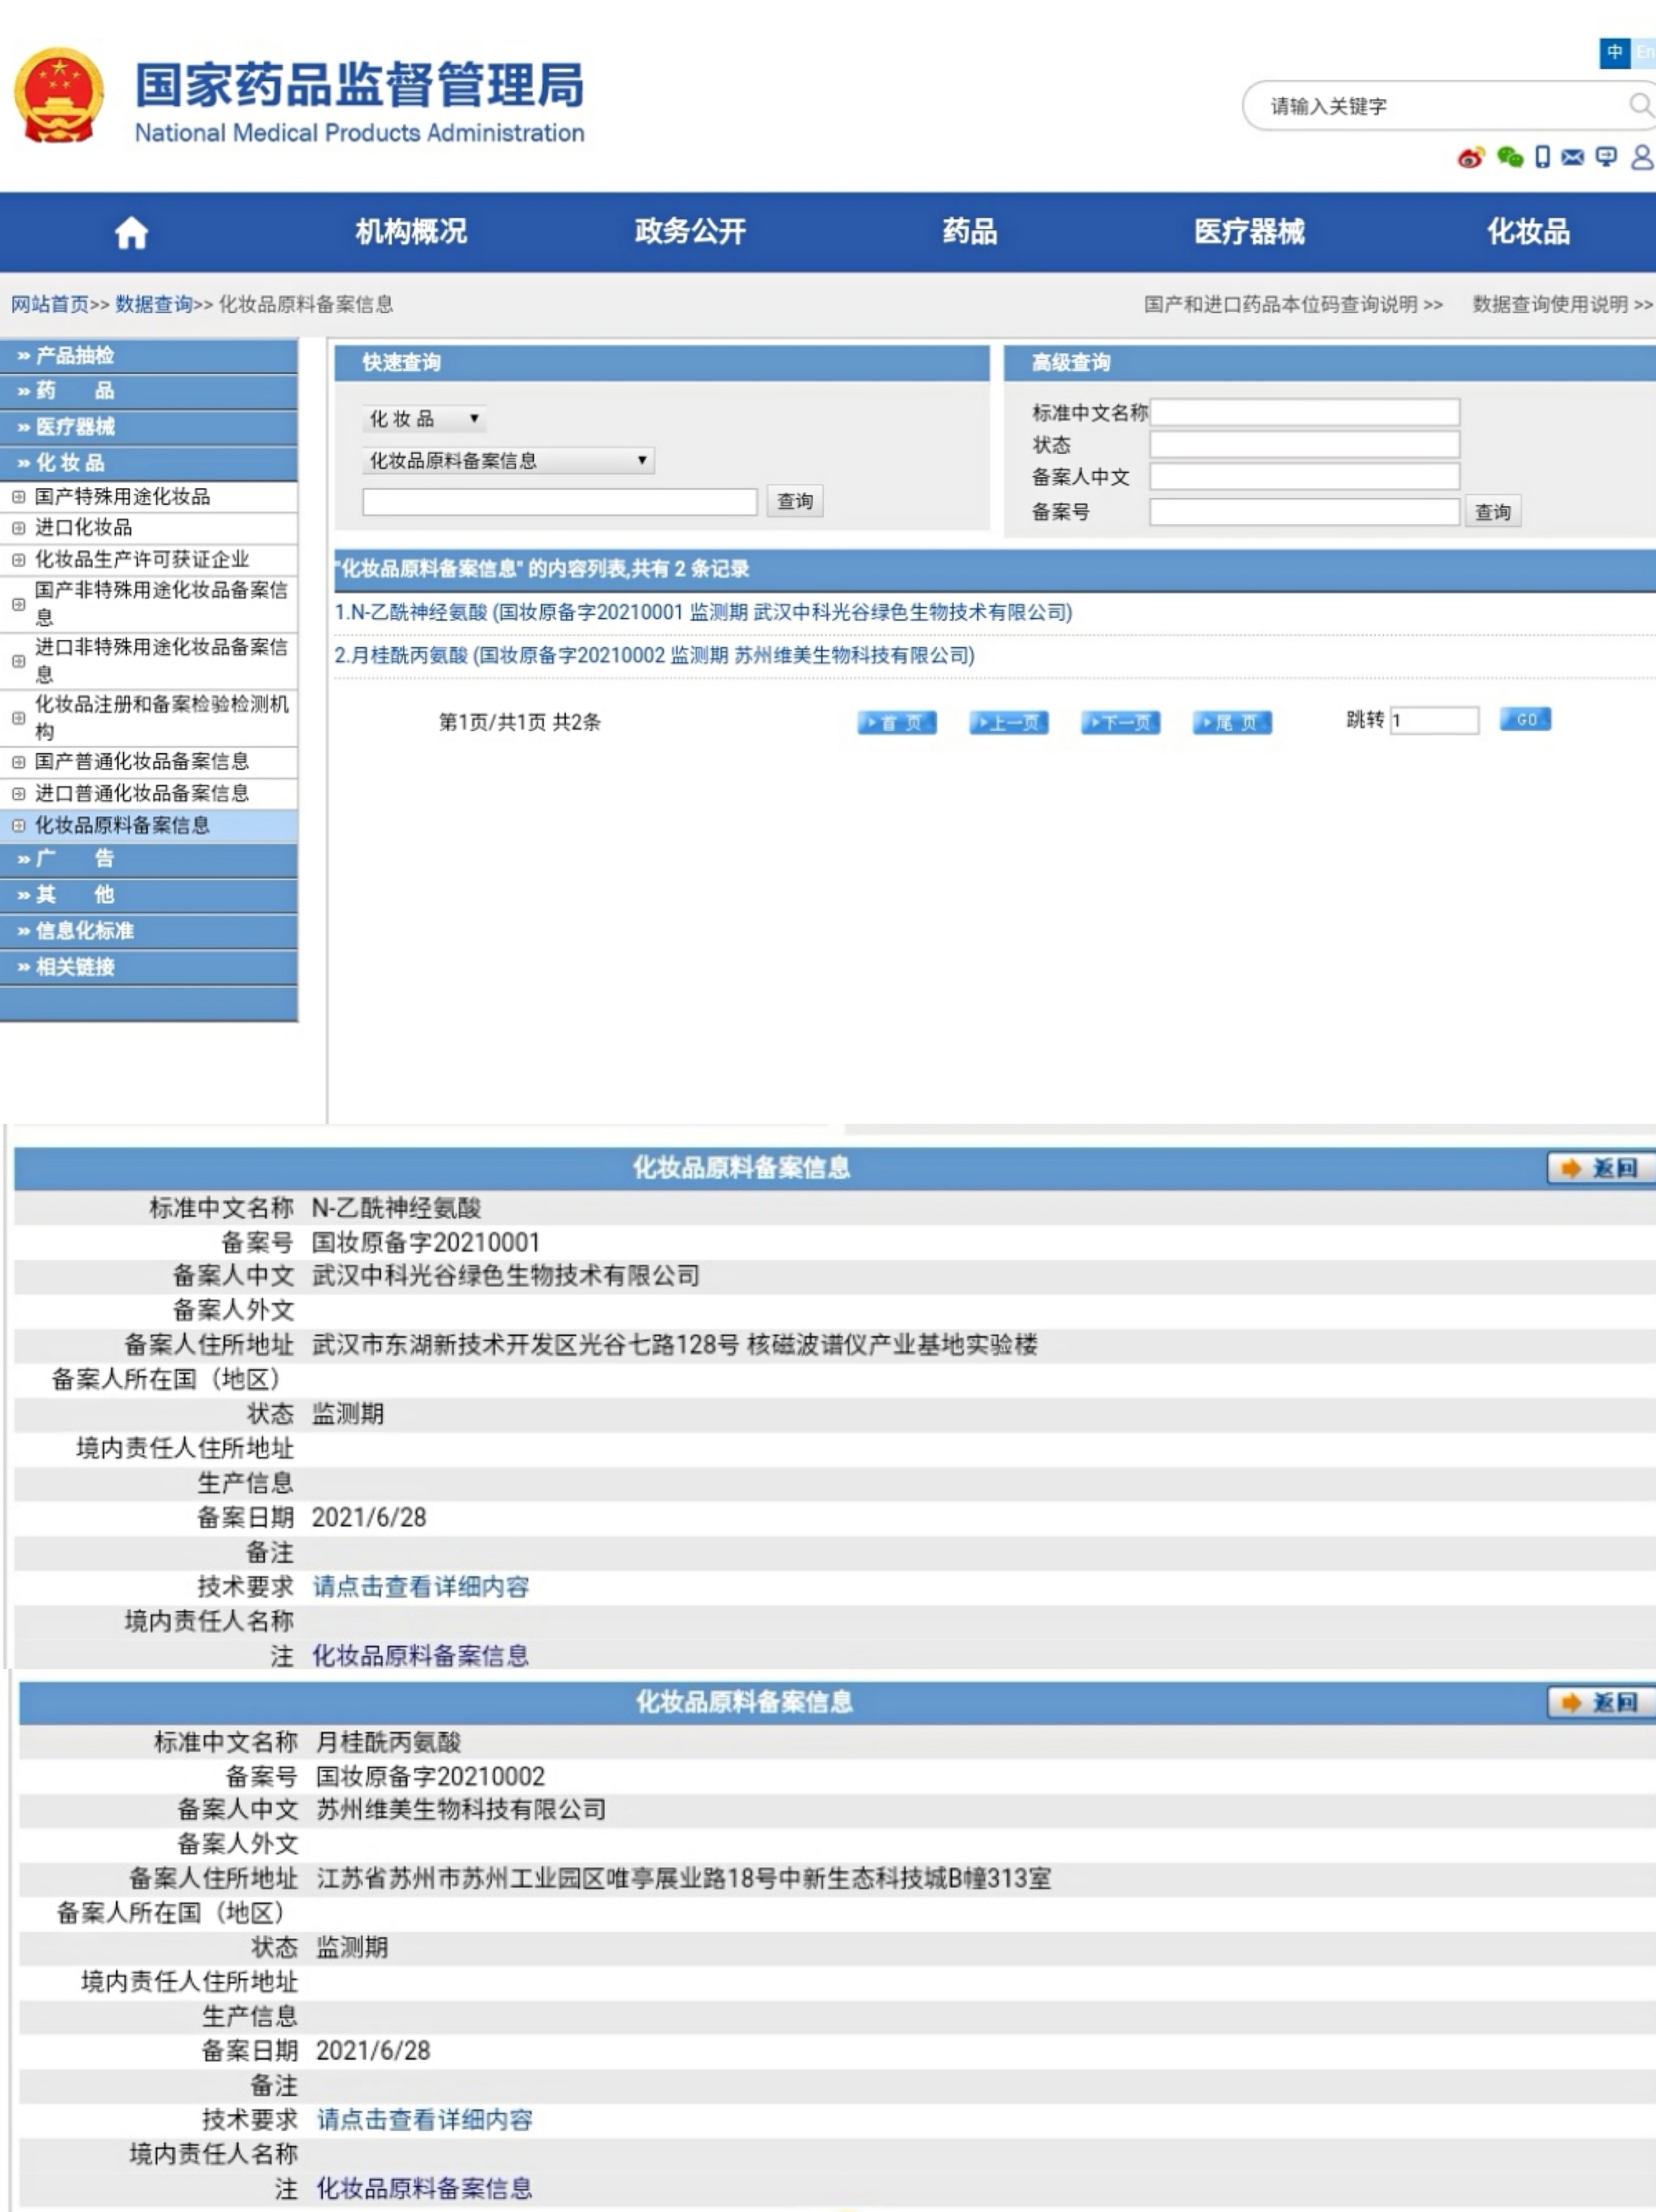This screenshot has height=2212, width=1656.
Task: Click the mobile phone icon in header
Action: click(1542, 157)
